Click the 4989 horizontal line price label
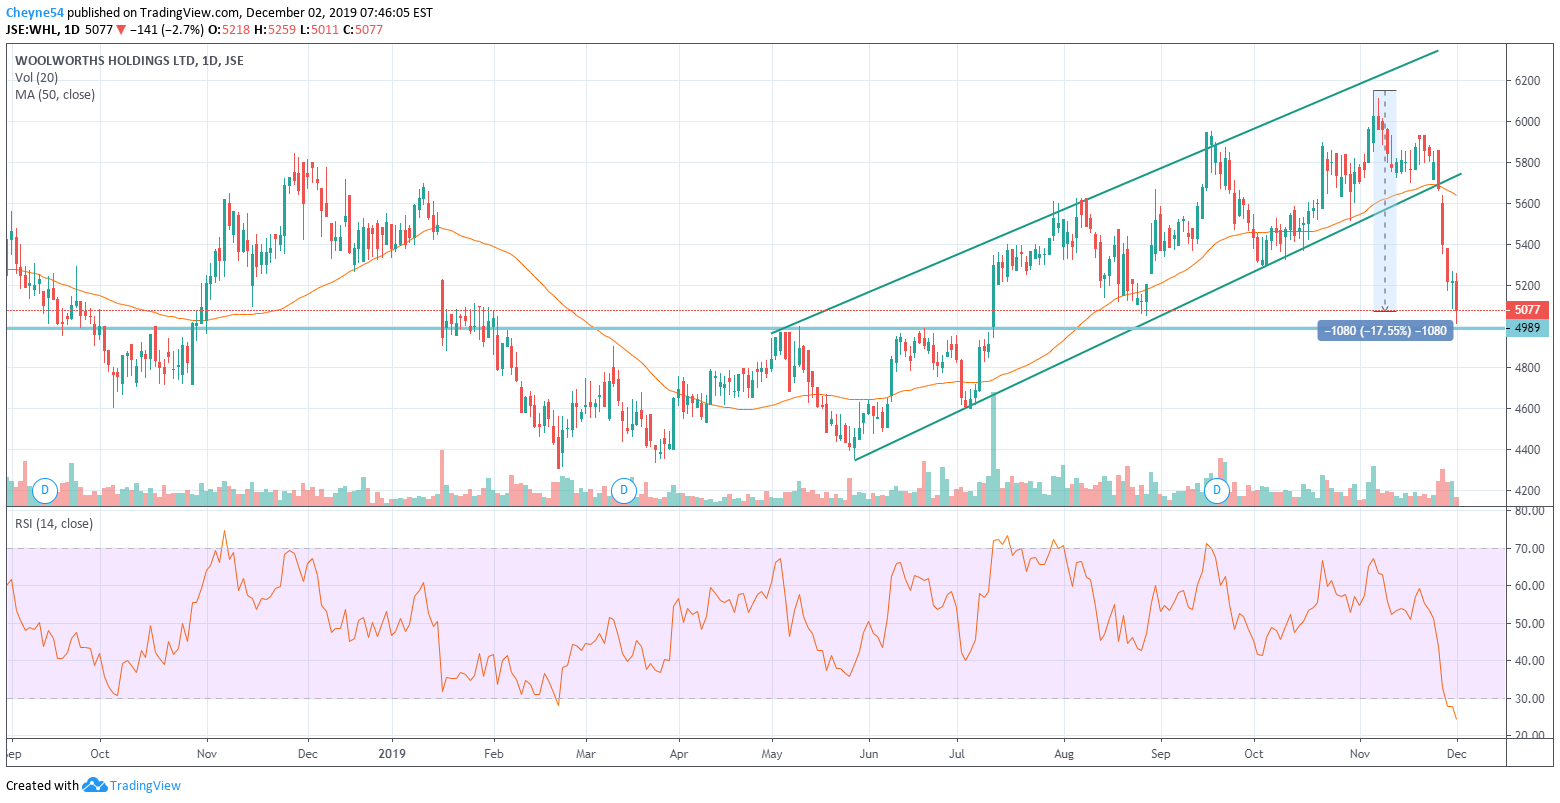 (x=1526, y=328)
